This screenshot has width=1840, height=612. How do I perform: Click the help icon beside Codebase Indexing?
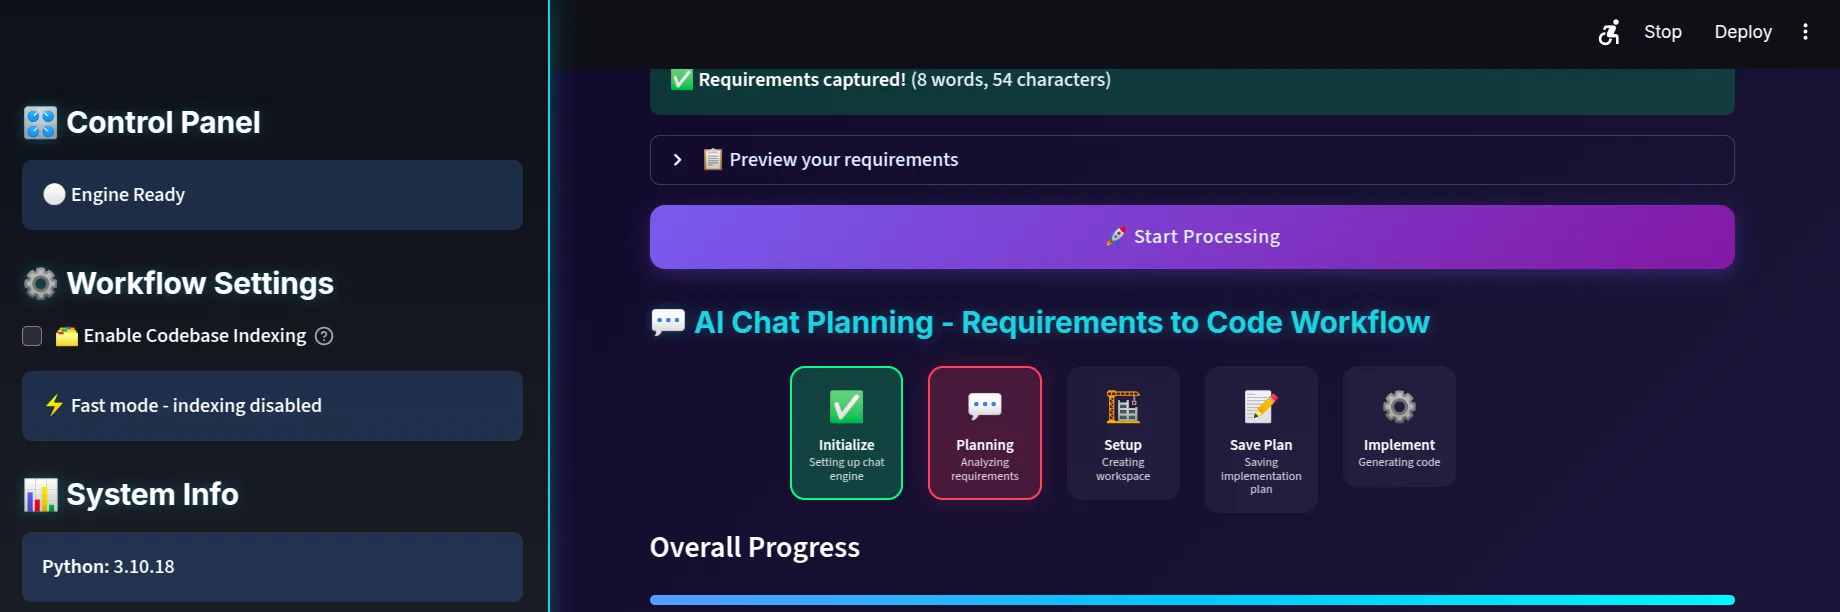tap(324, 336)
